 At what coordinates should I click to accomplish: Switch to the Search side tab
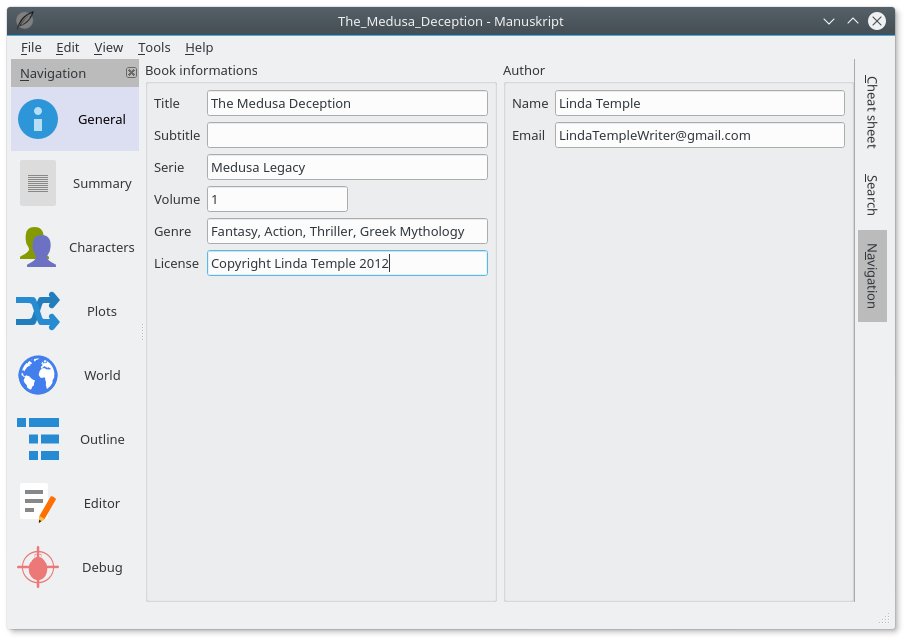(871, 194)
